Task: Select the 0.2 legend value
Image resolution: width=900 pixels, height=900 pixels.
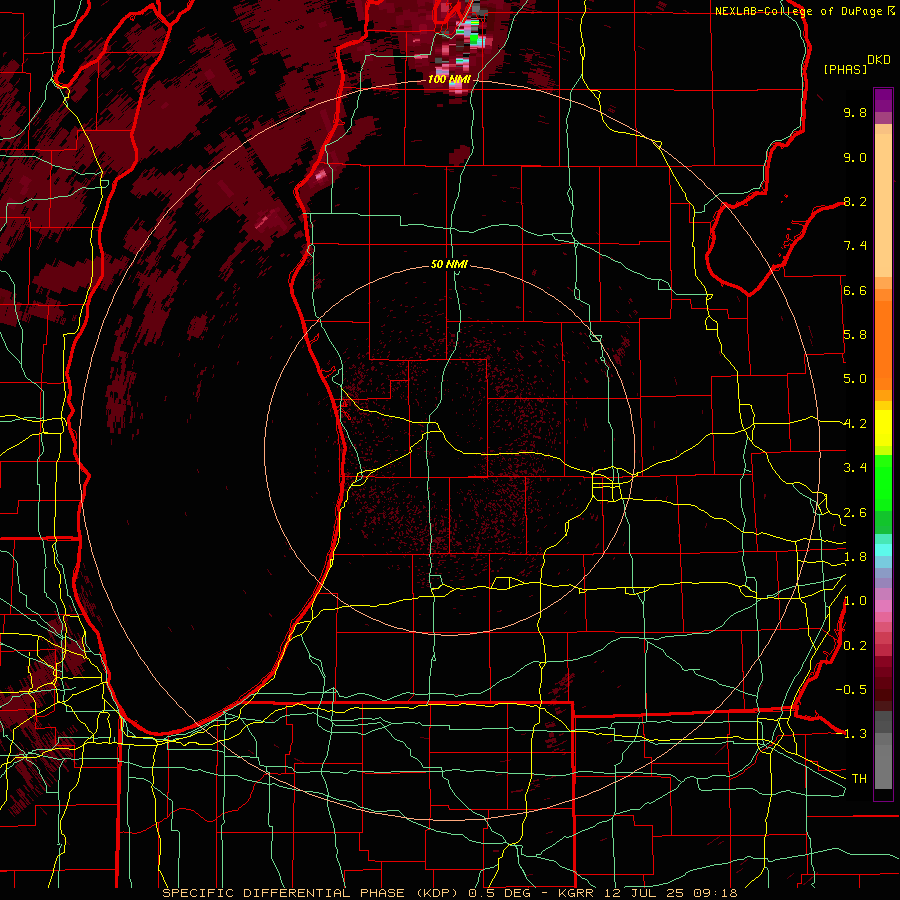Action: pos(855,646)
